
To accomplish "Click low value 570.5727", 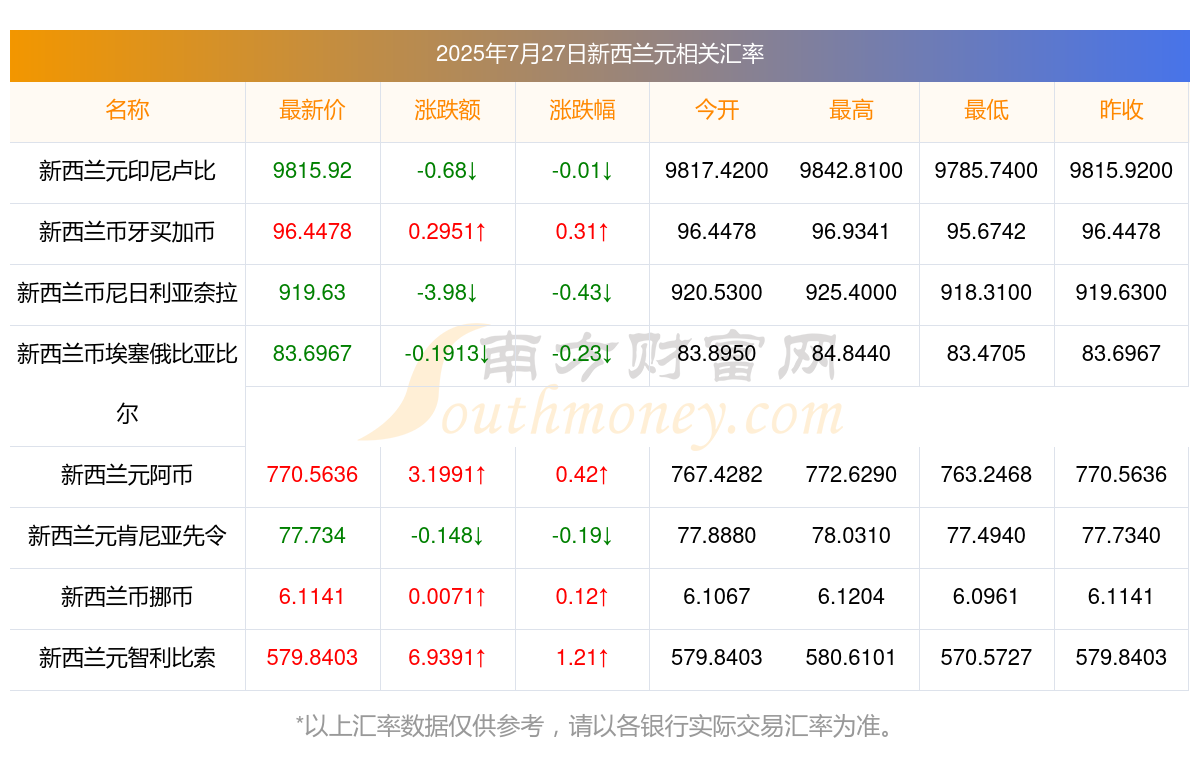I will [986, 658].
